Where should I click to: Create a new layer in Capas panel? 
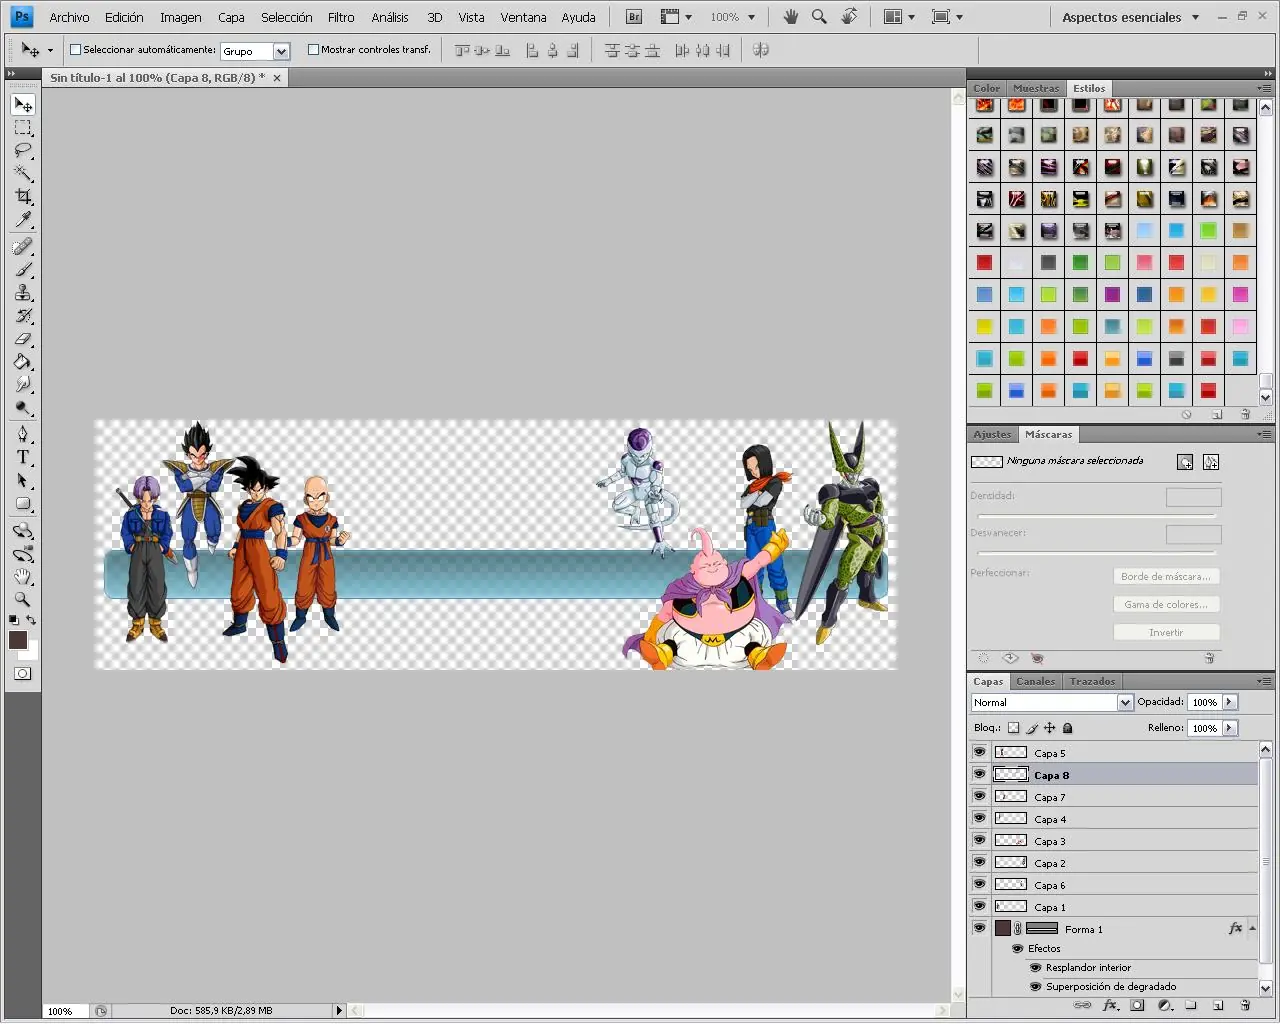1218,1006
